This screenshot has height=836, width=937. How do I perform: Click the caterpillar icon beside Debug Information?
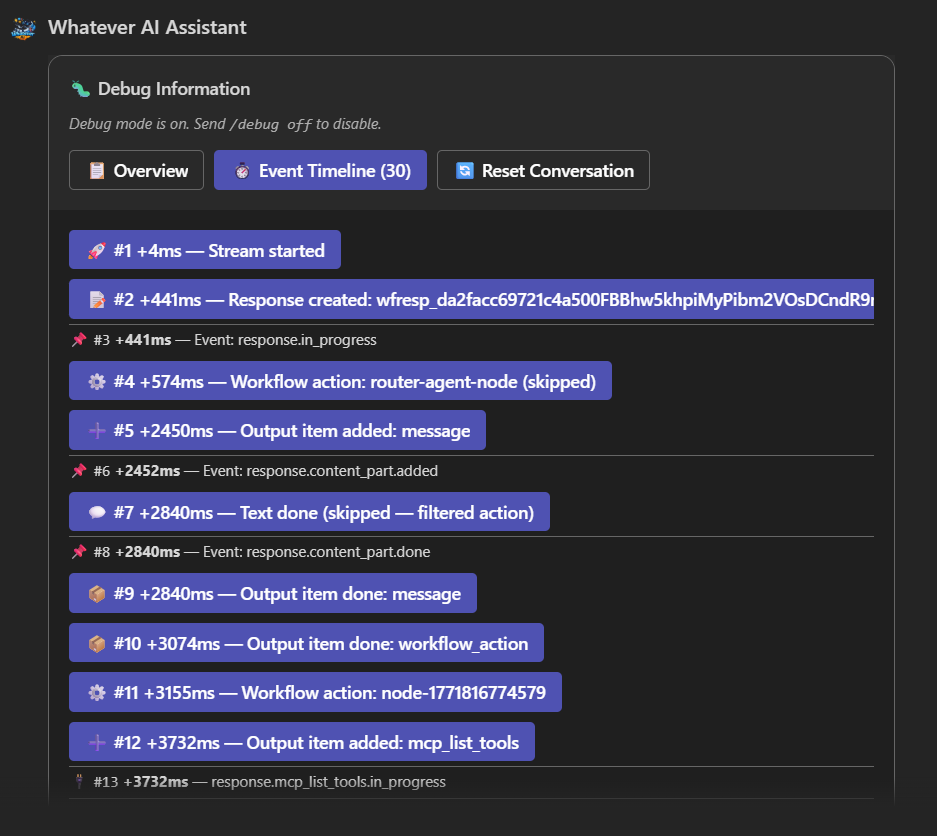click(x=81, y=89)
